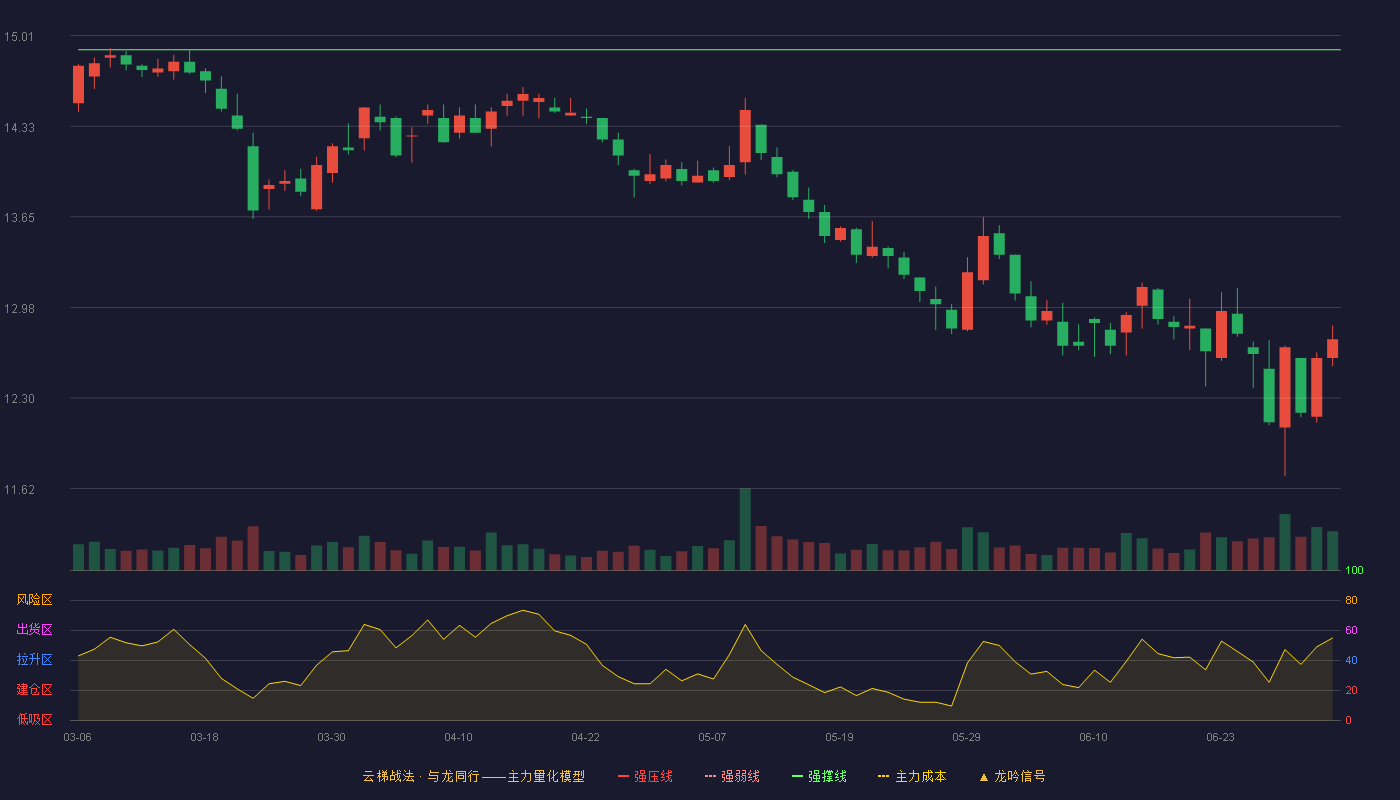Viewport: 1400px width, 800px height.
Task: Click the 04-22 date axis label
Action: coord(586,737)
